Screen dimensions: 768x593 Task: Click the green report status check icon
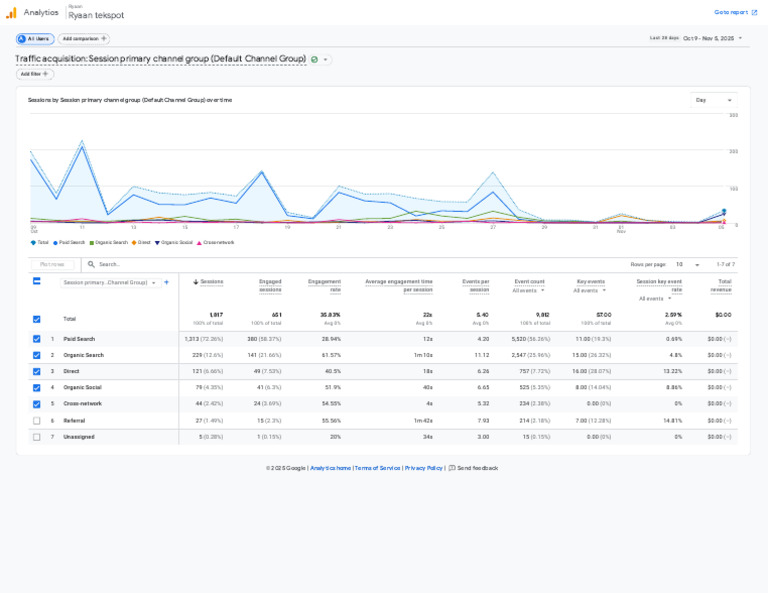click(314, 60)
